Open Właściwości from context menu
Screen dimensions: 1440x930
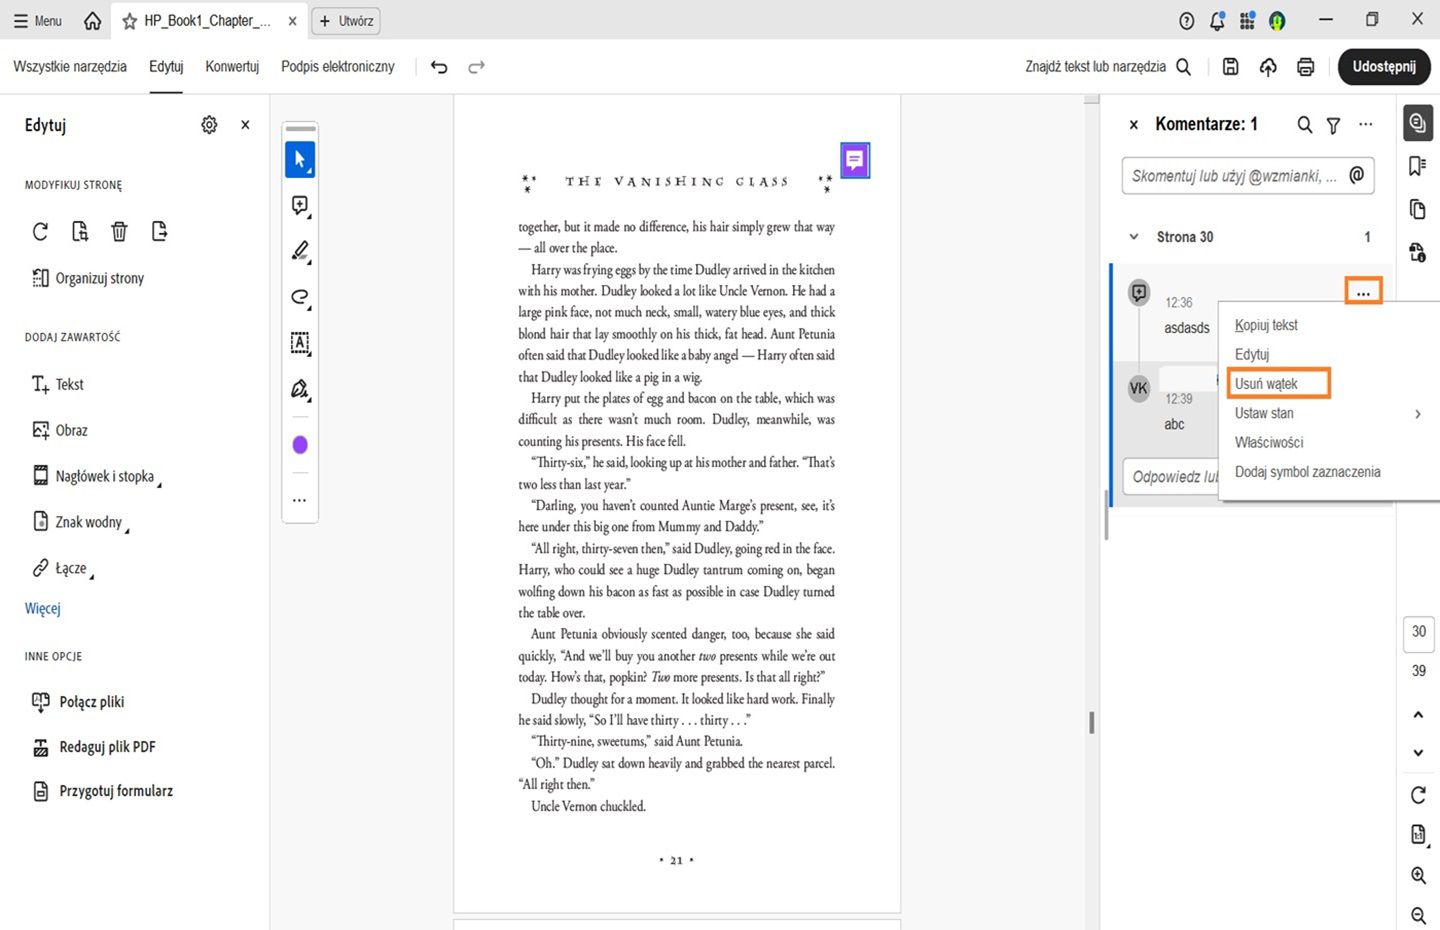pos(1269,442)
